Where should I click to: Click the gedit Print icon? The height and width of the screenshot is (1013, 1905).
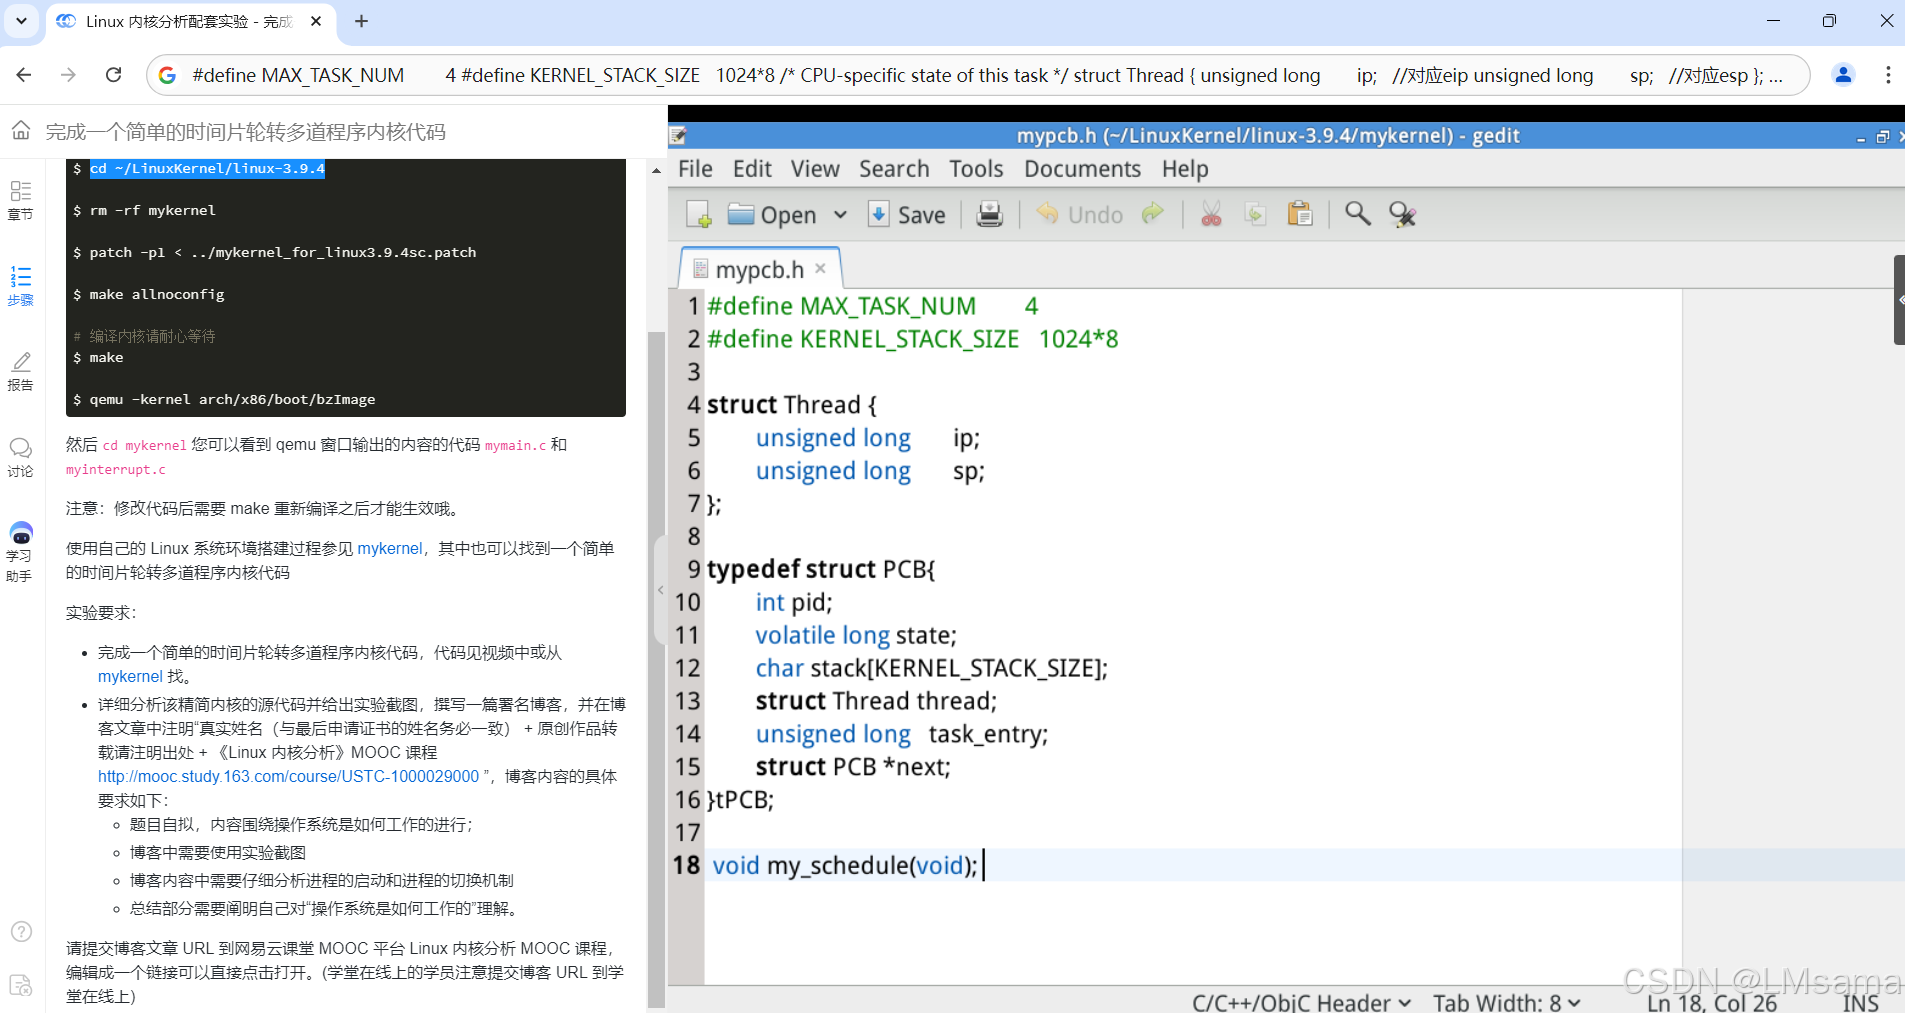[x=989, y=214]
